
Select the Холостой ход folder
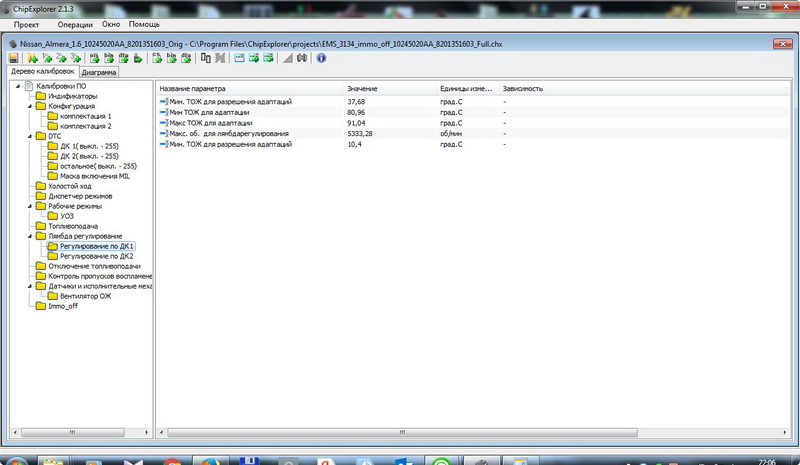(x=68, y=186)
